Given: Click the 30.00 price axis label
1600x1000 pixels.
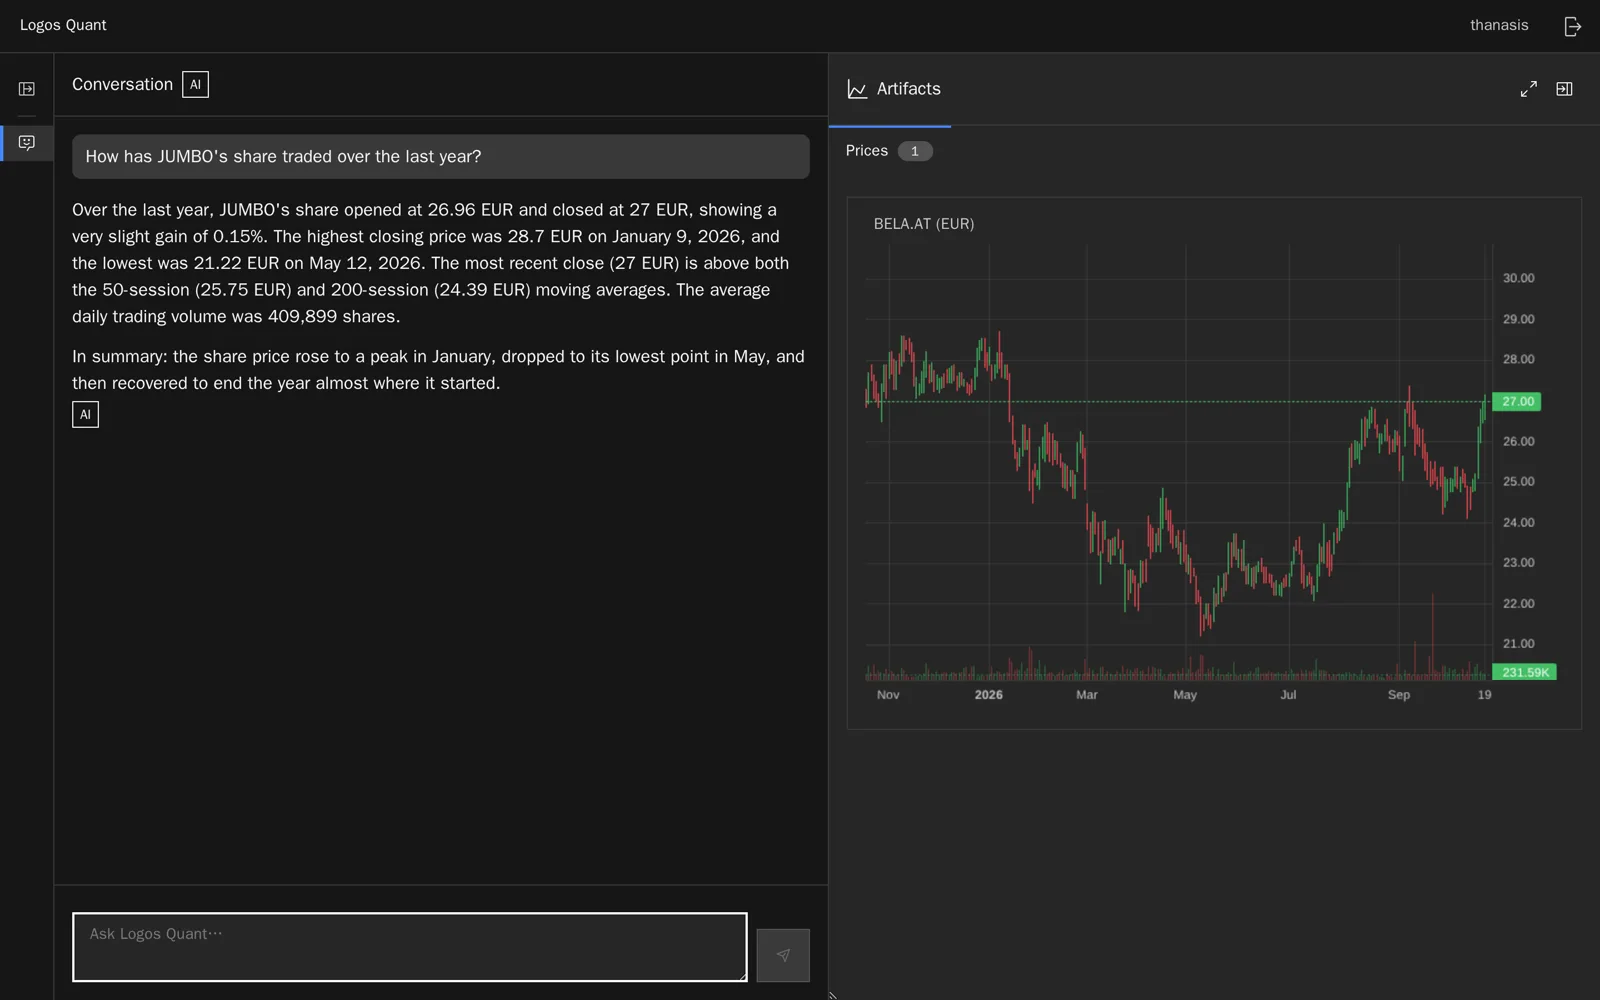Looking at the screenshot, I should tap(1518, 278).
